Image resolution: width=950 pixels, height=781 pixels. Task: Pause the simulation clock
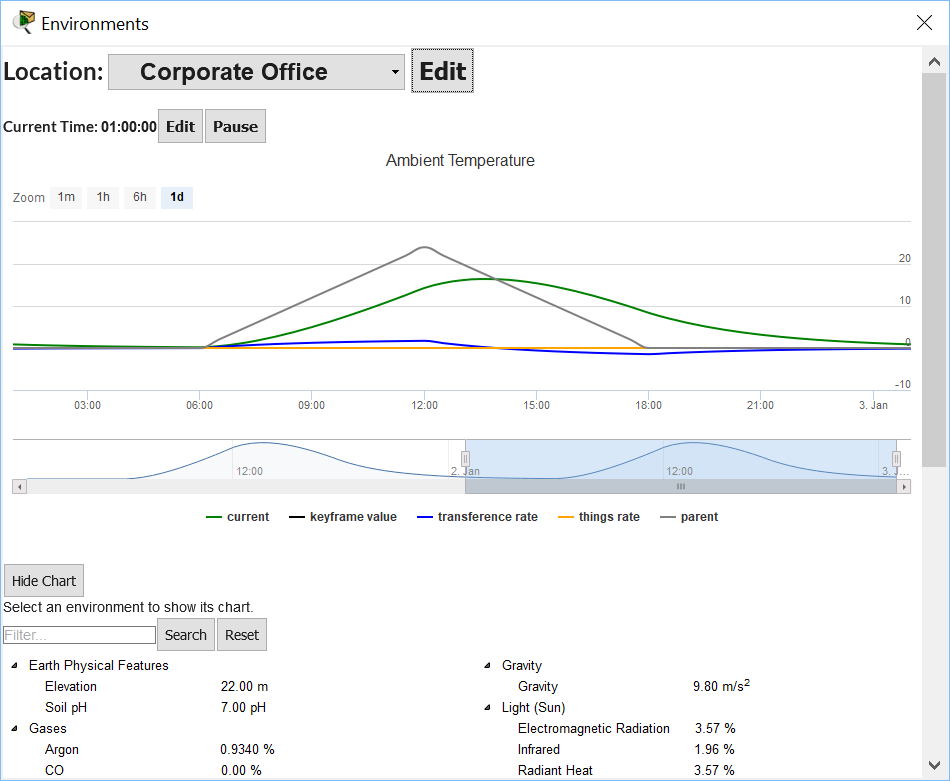click(235, 127)
